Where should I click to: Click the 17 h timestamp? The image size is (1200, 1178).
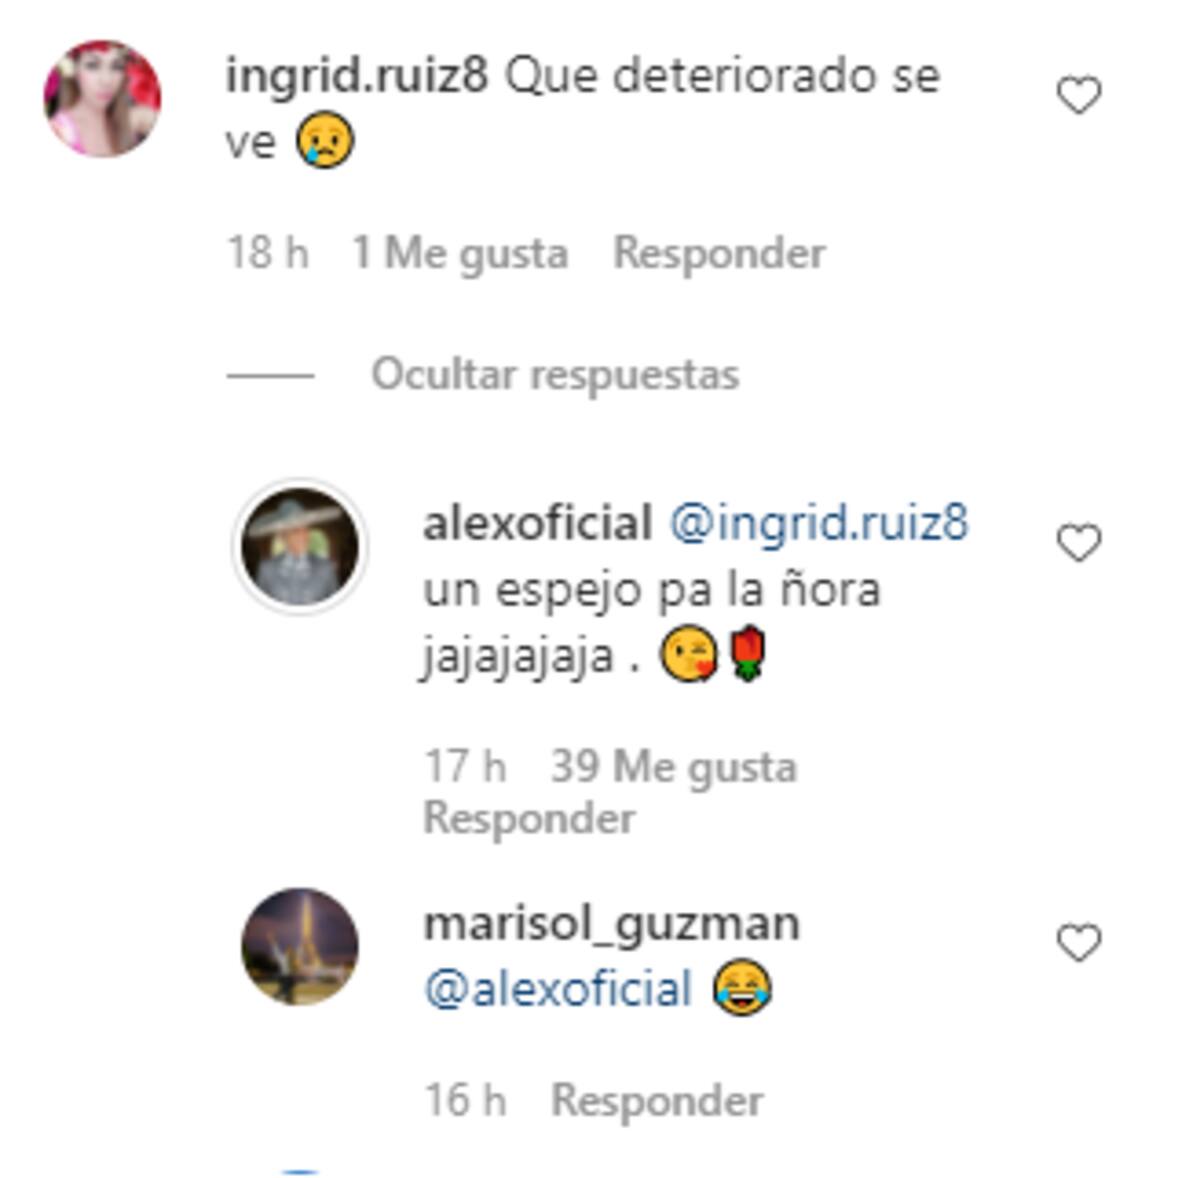click(x=465, y=767)
